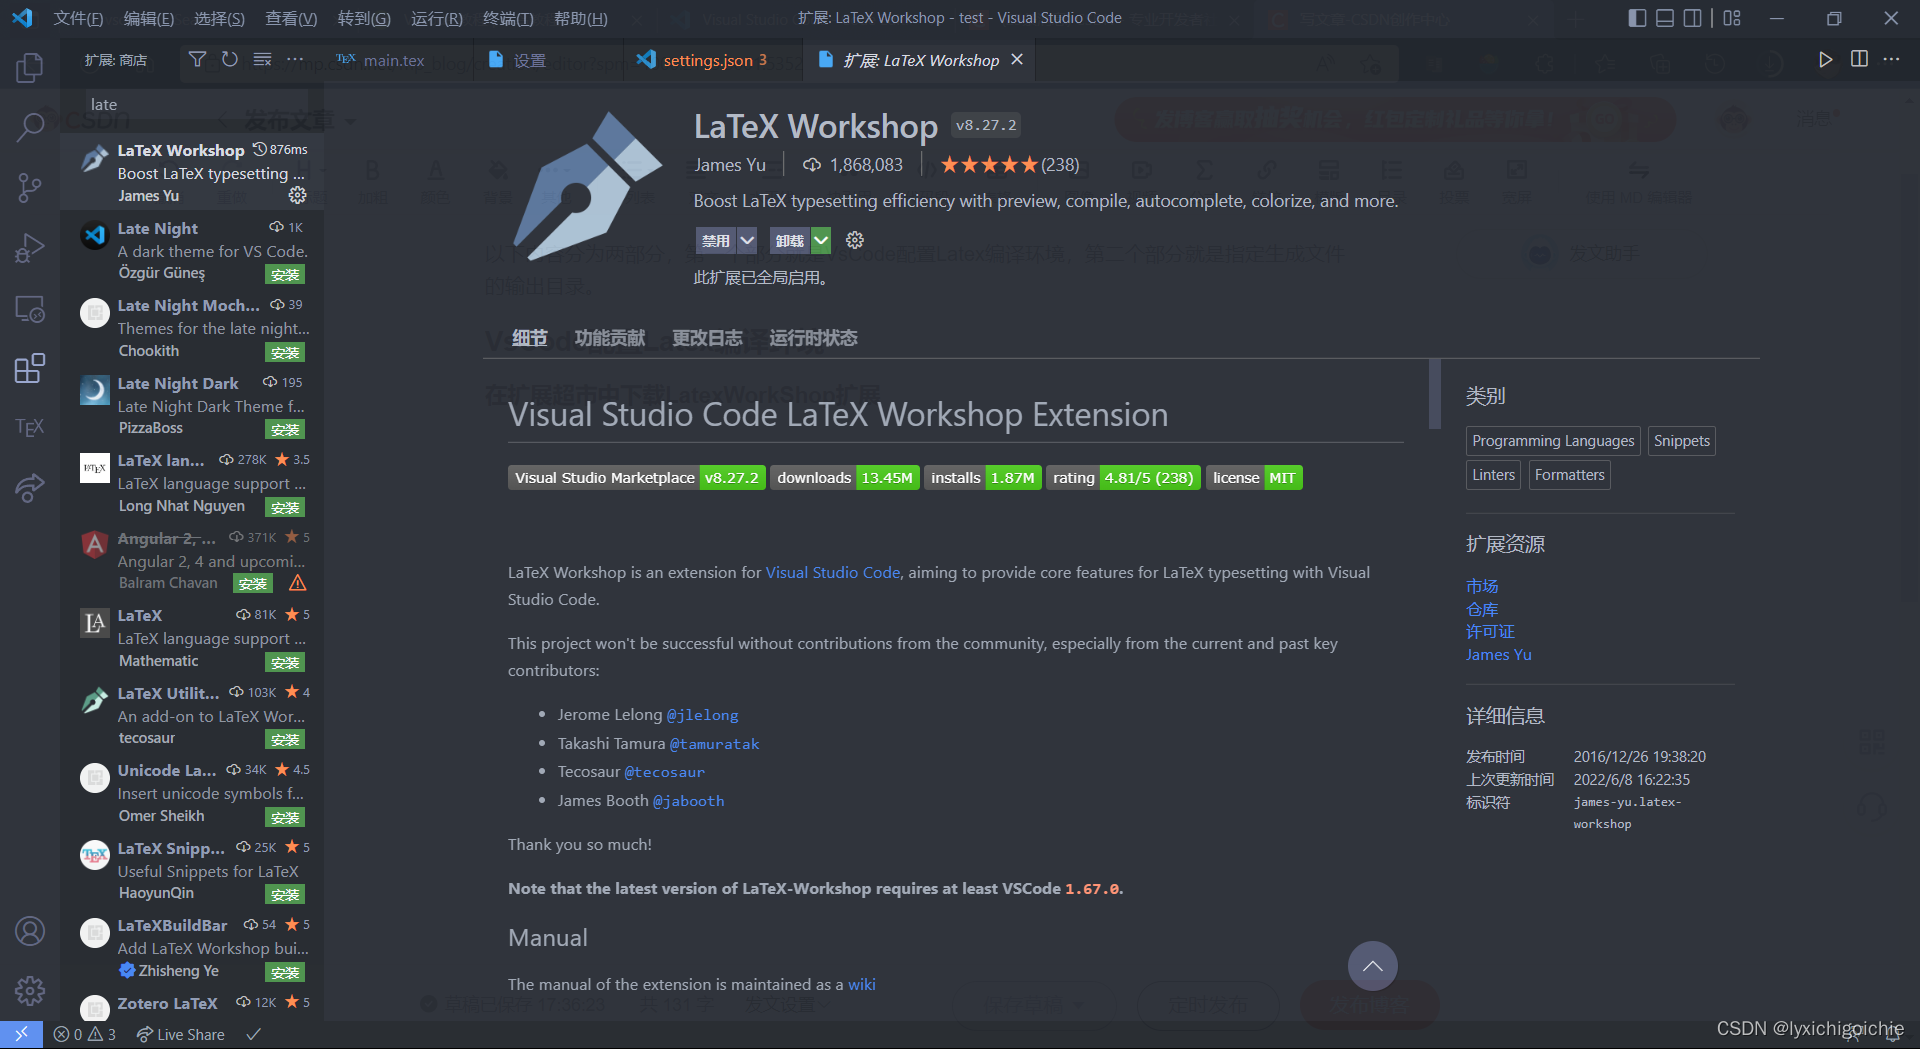Click the Snippets category tag
The height and width of the screenshot is (1049, 1920).
click(1682, 441)
